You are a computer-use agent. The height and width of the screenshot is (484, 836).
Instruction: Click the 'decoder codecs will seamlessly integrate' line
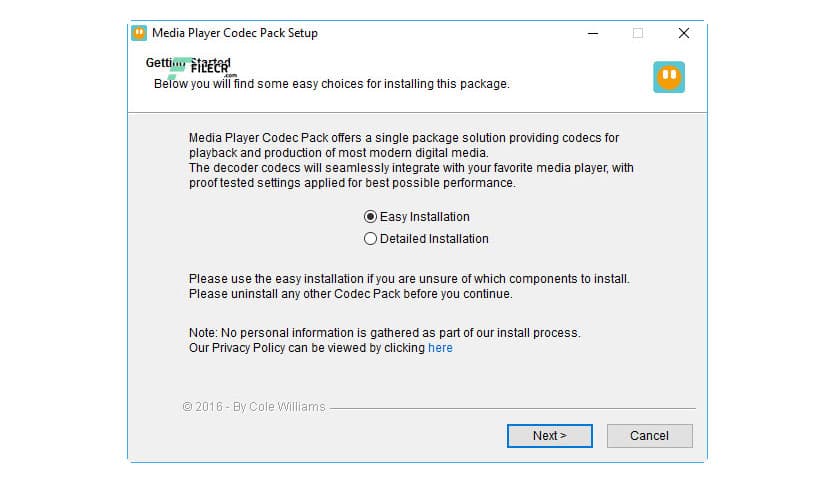point(411,168)
